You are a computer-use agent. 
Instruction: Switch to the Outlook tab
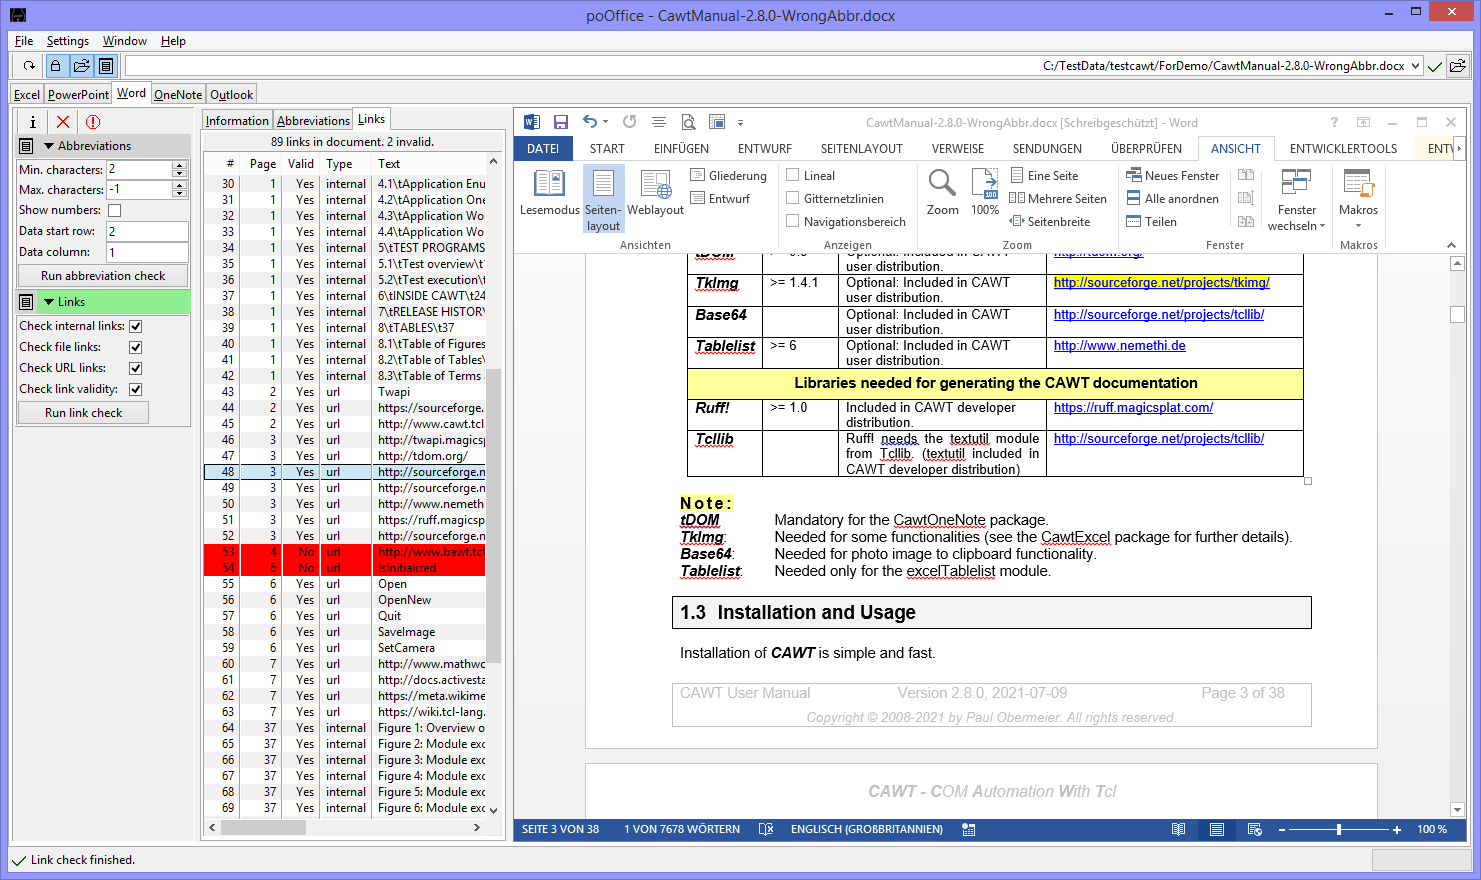pyautogui.click(x=231, y=94)
